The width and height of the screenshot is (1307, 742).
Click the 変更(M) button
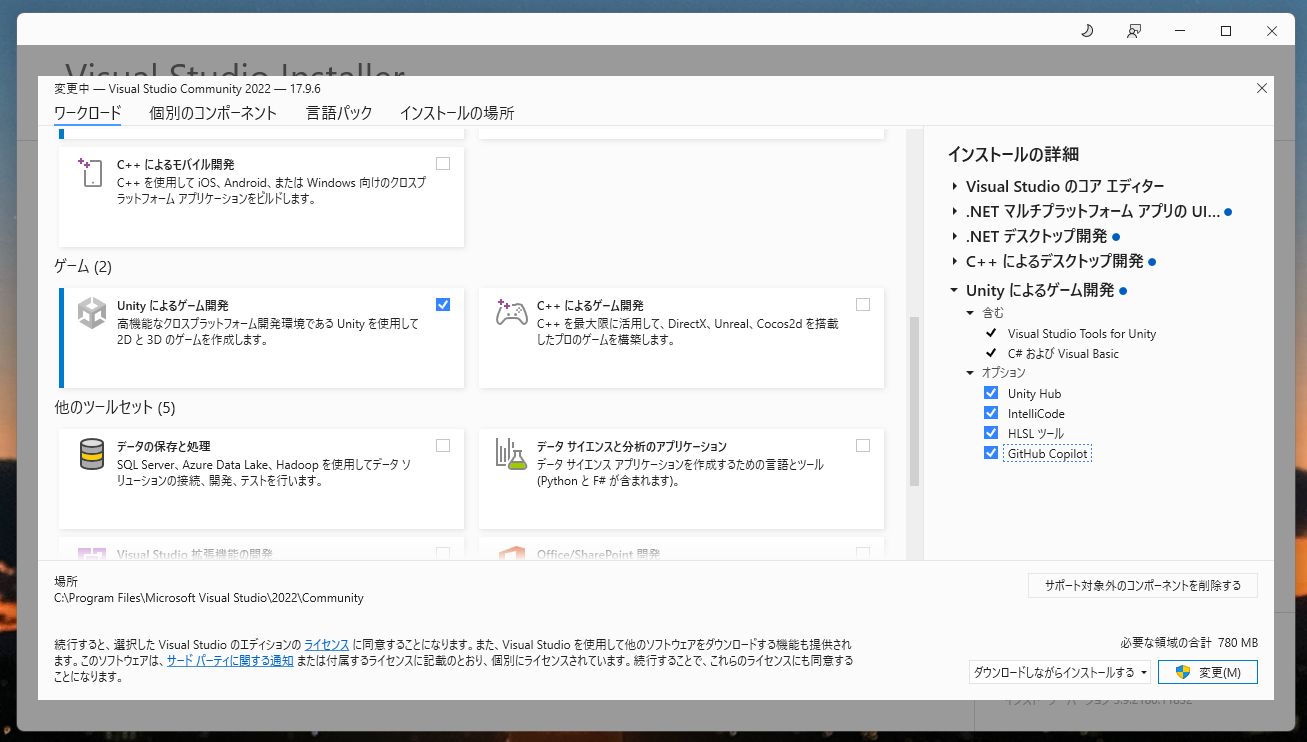pyautogui.click(x=1208, y=672)
